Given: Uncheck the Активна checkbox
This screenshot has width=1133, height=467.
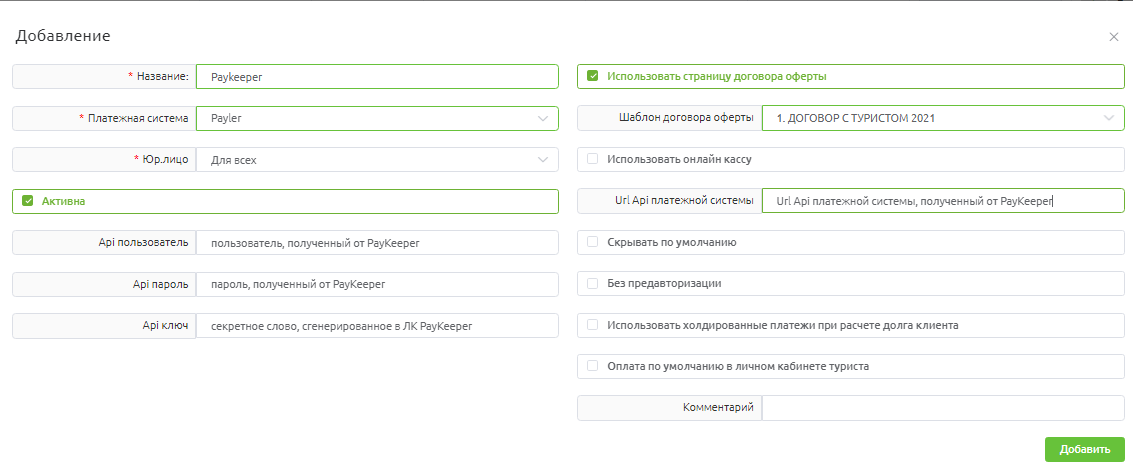Looking at the screenshot, I should coord(28,201).
